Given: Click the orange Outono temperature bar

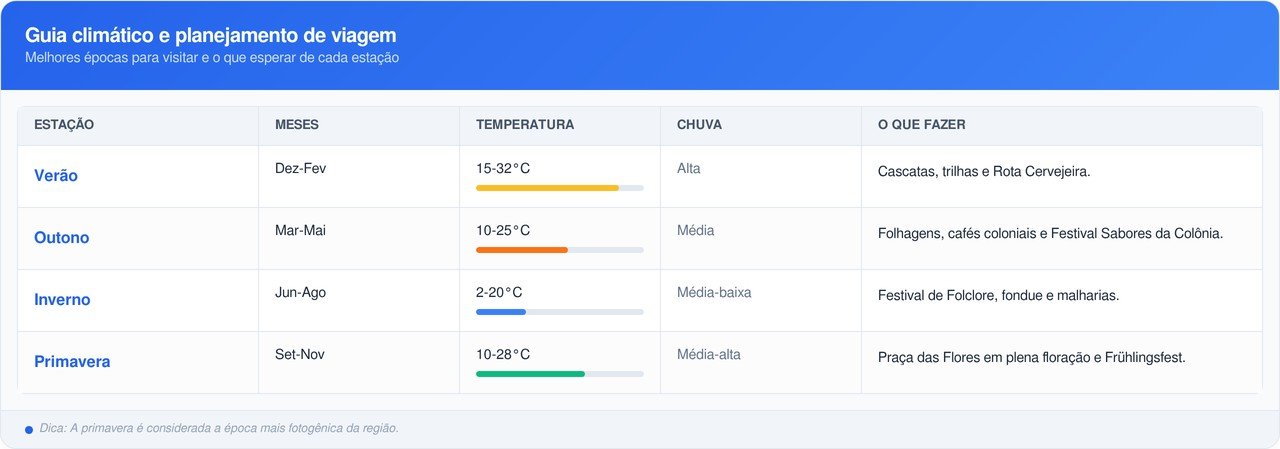Looking at the screenshot, I should pos(522,250).
